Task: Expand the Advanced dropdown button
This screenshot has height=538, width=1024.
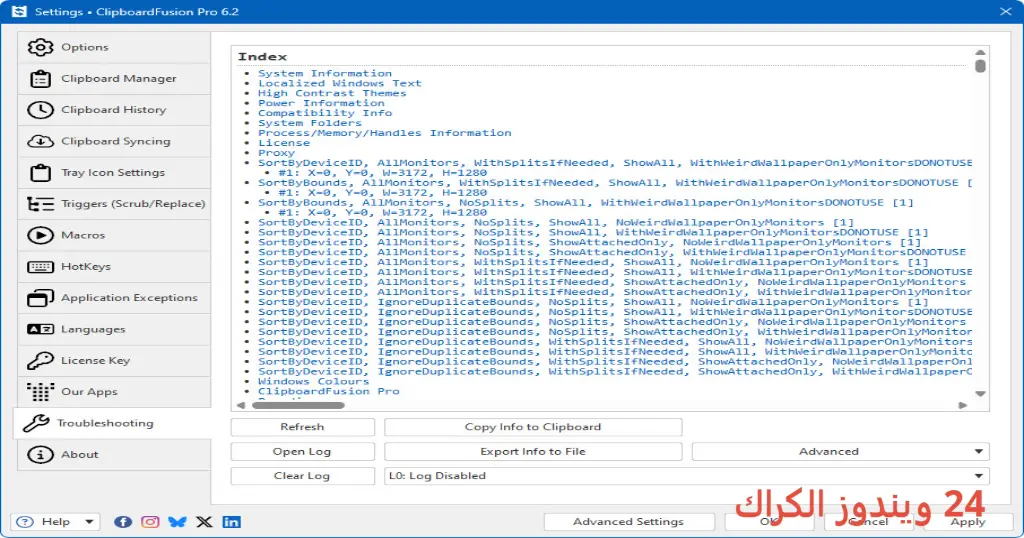Action: pos(840,451)
